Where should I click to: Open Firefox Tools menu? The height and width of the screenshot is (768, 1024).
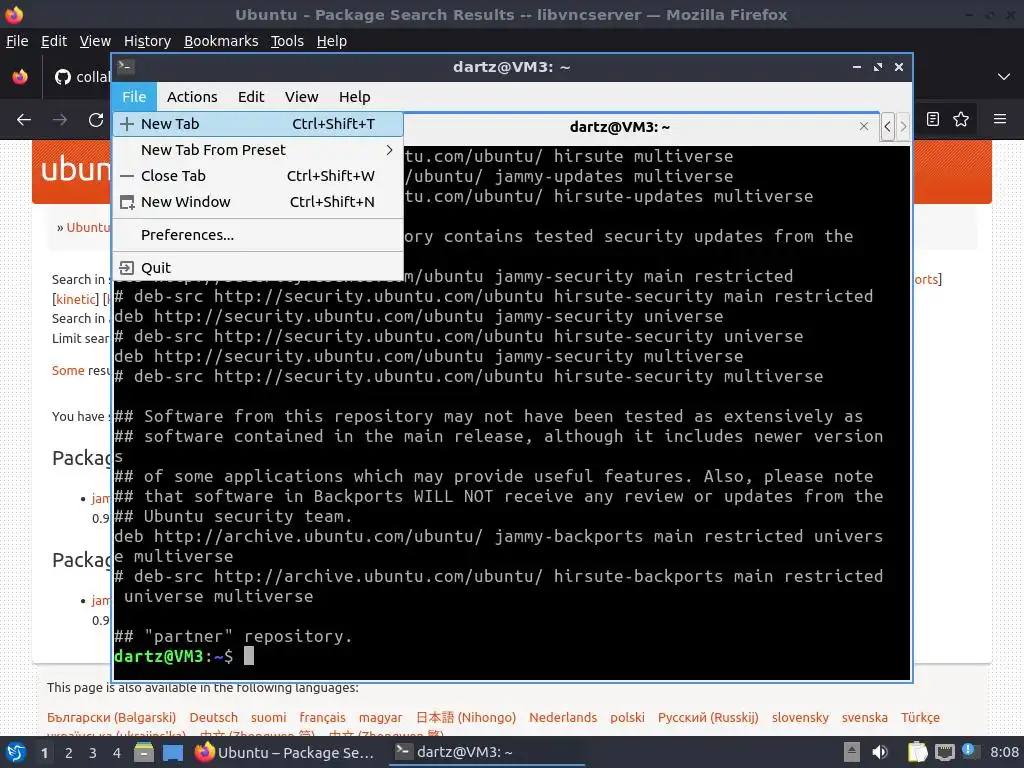point(287,41)
